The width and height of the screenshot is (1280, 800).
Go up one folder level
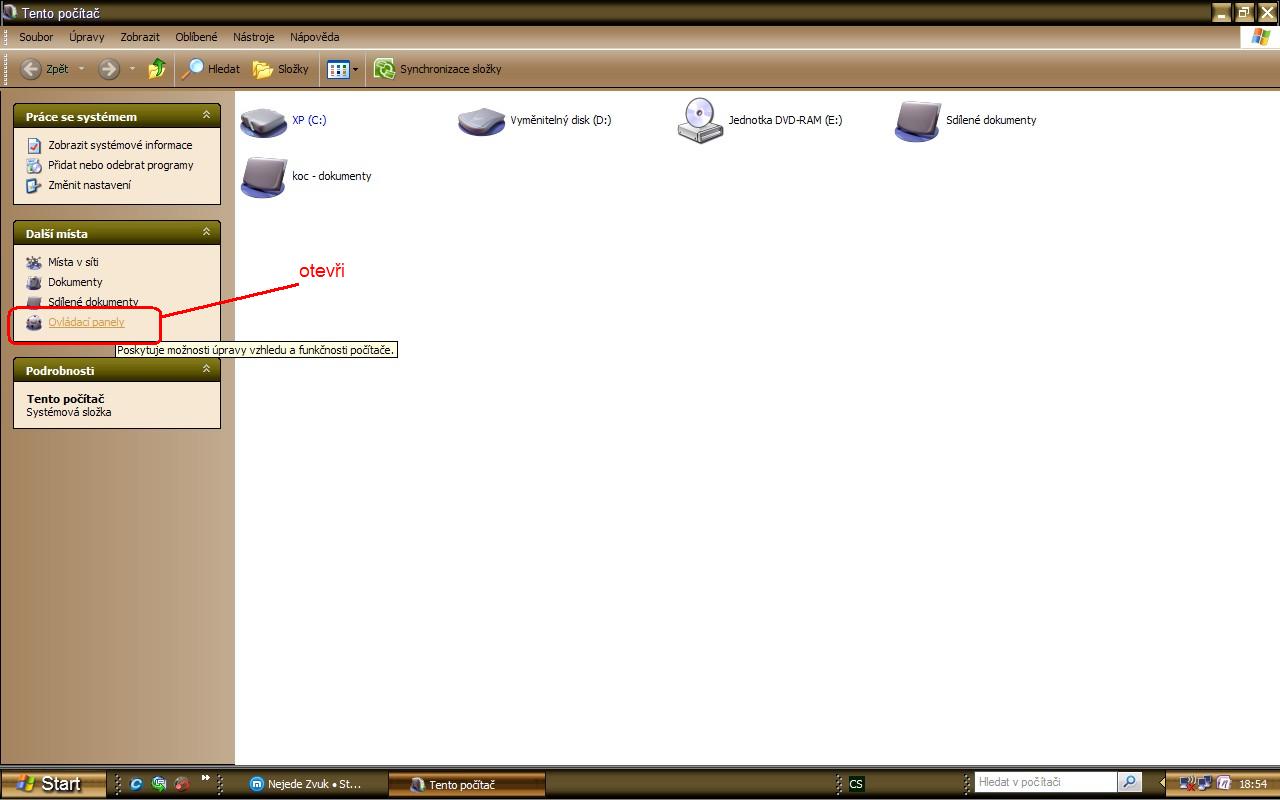[157, 69]
